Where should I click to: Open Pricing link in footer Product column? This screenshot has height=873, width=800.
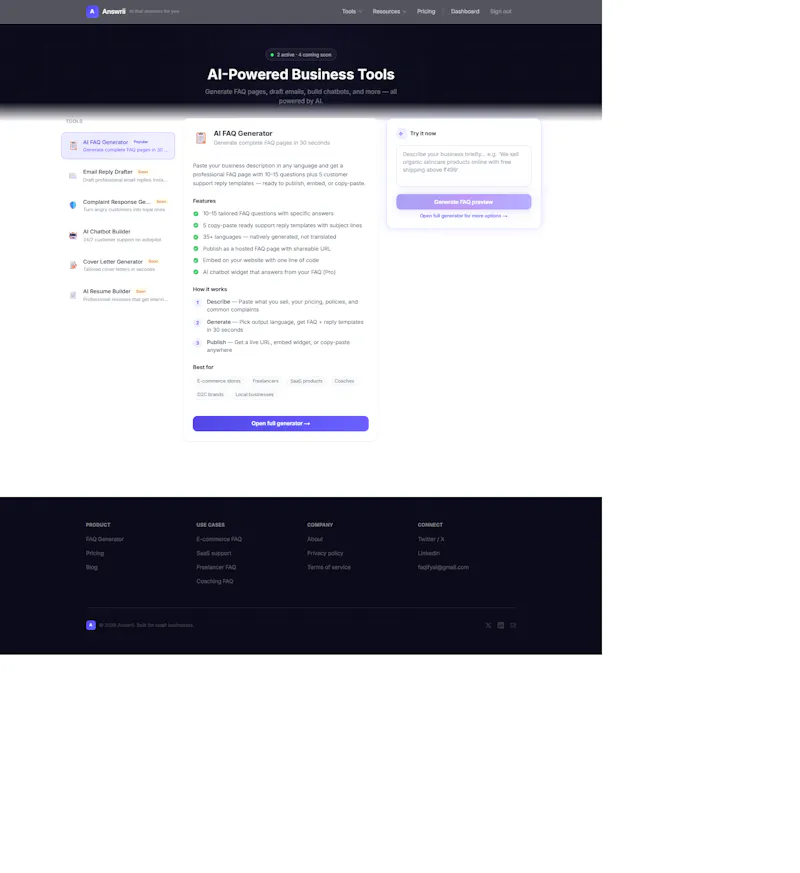(95, 553)
